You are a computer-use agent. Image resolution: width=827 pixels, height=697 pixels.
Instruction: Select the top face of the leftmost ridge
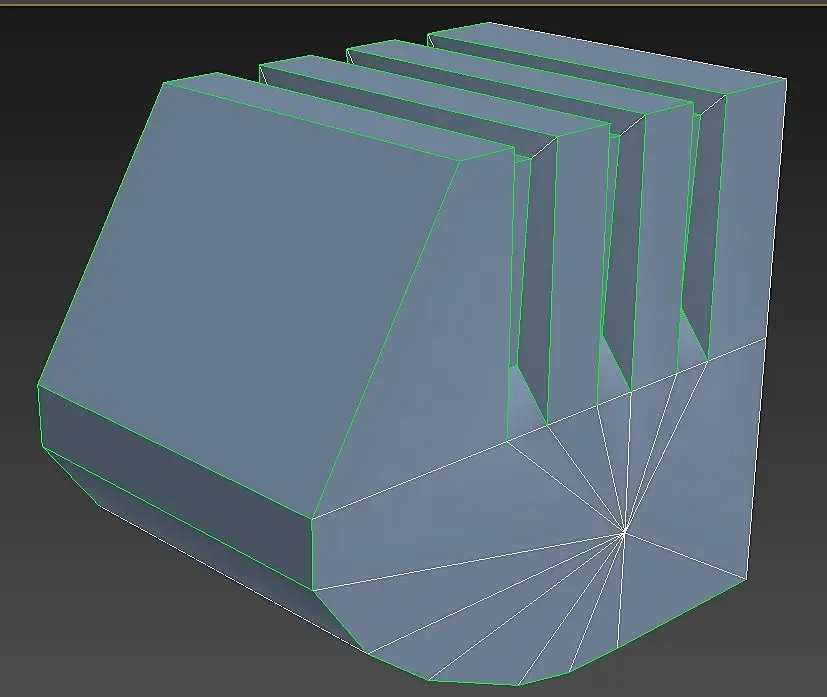338,115
